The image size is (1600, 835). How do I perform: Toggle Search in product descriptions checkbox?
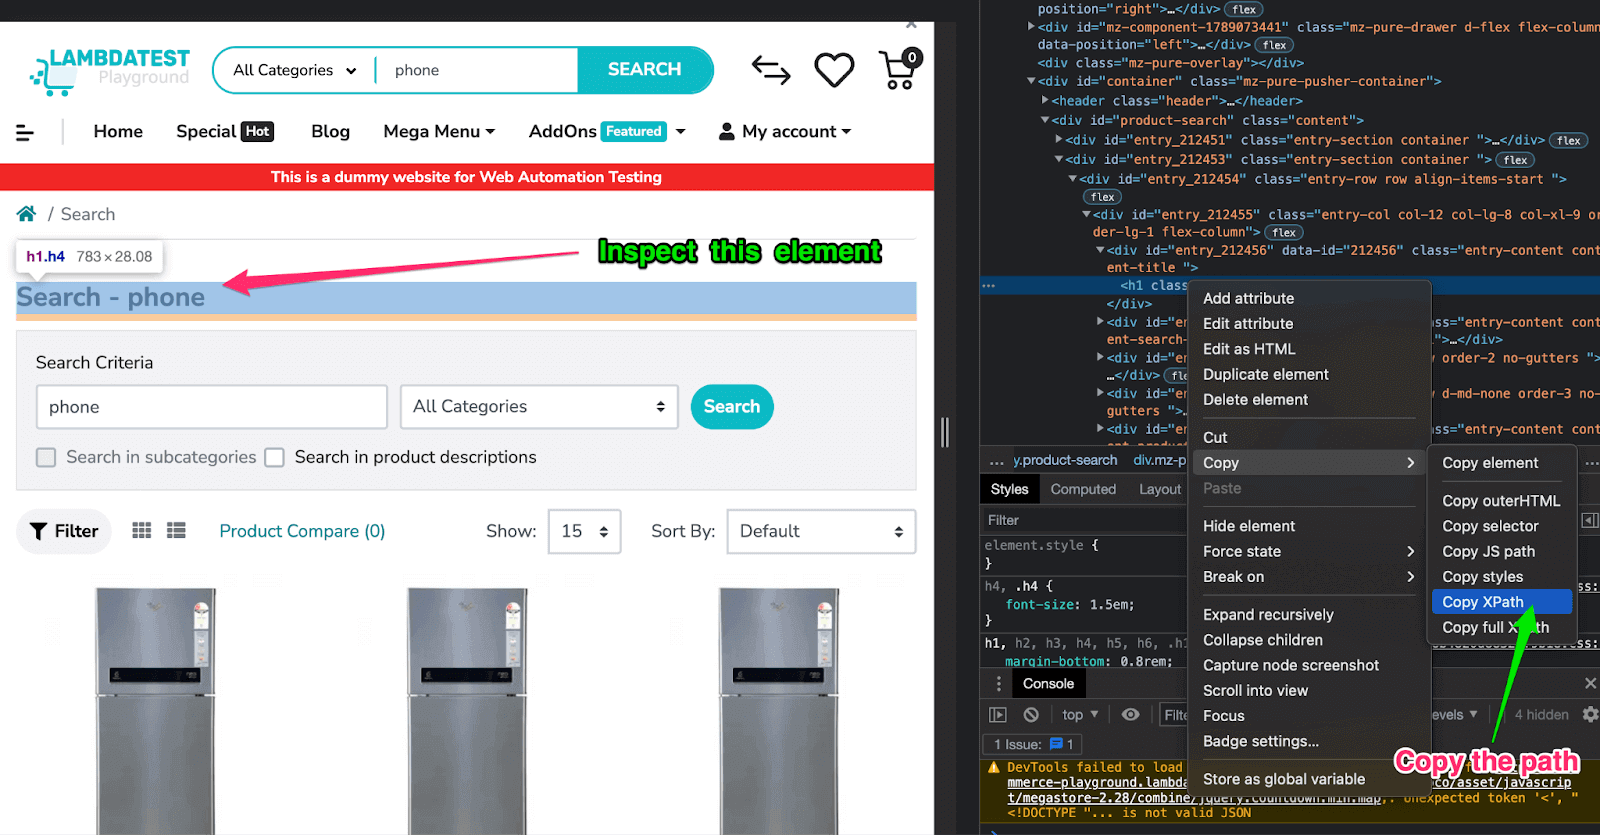[275, 458]
